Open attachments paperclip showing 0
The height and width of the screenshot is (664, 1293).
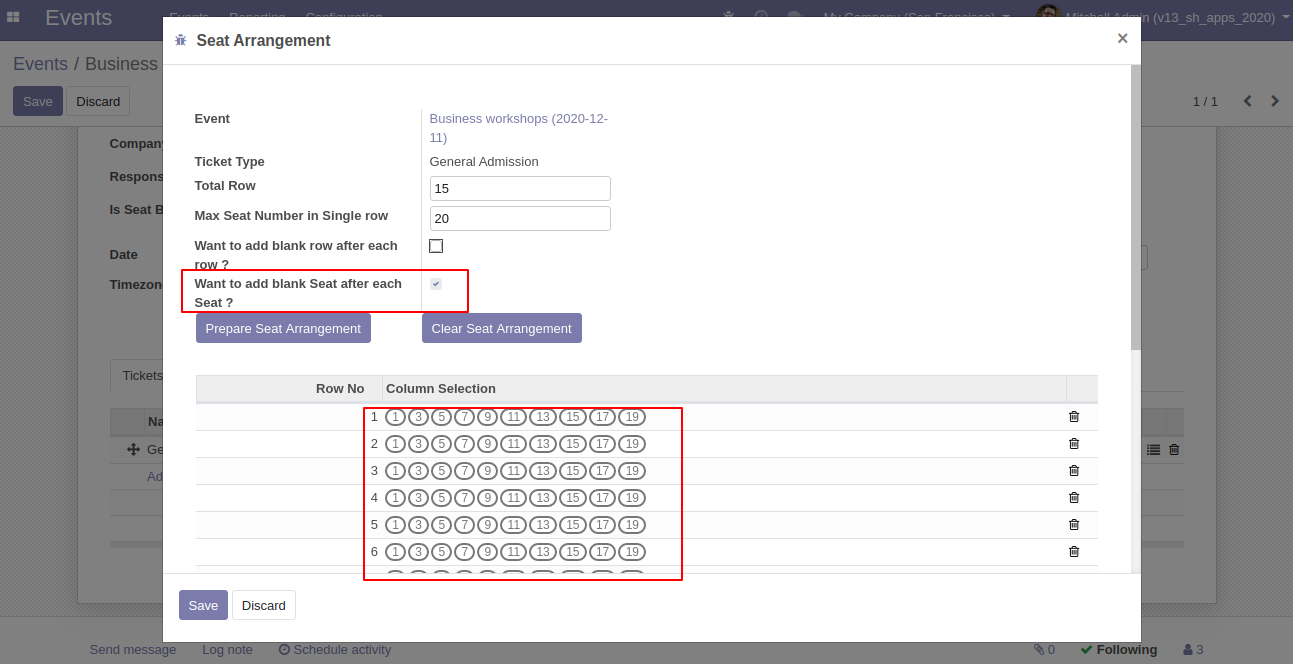1044,650
